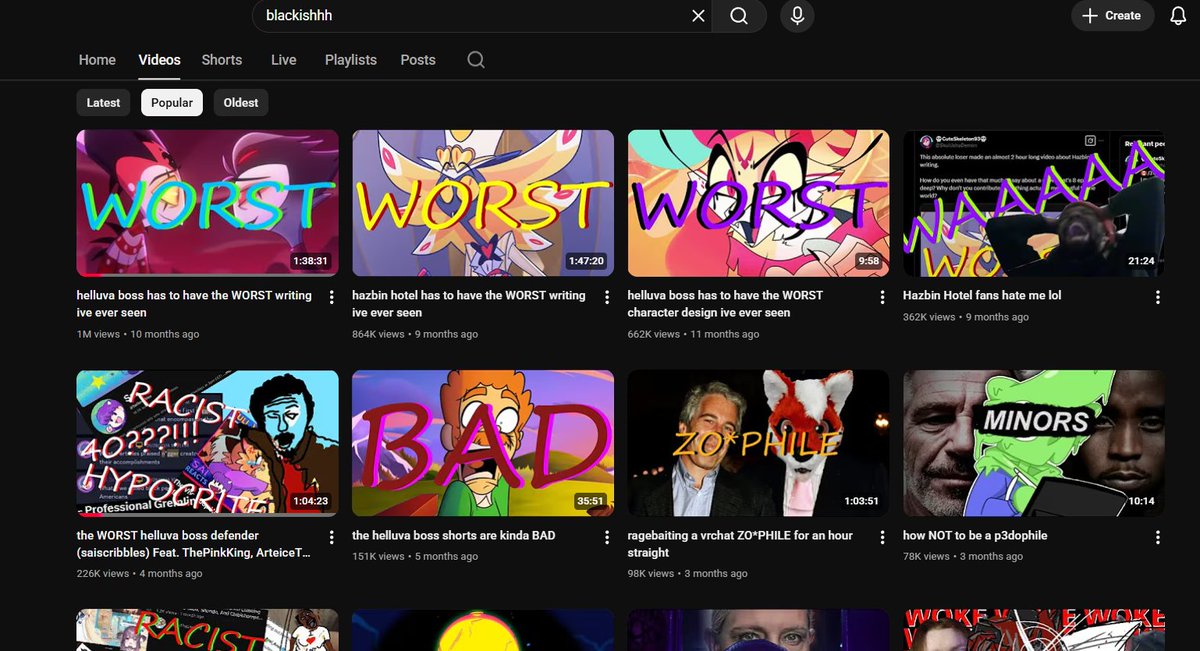Click the Create button
Screen dimensions: 1200x651
[x=1113, y=16]
